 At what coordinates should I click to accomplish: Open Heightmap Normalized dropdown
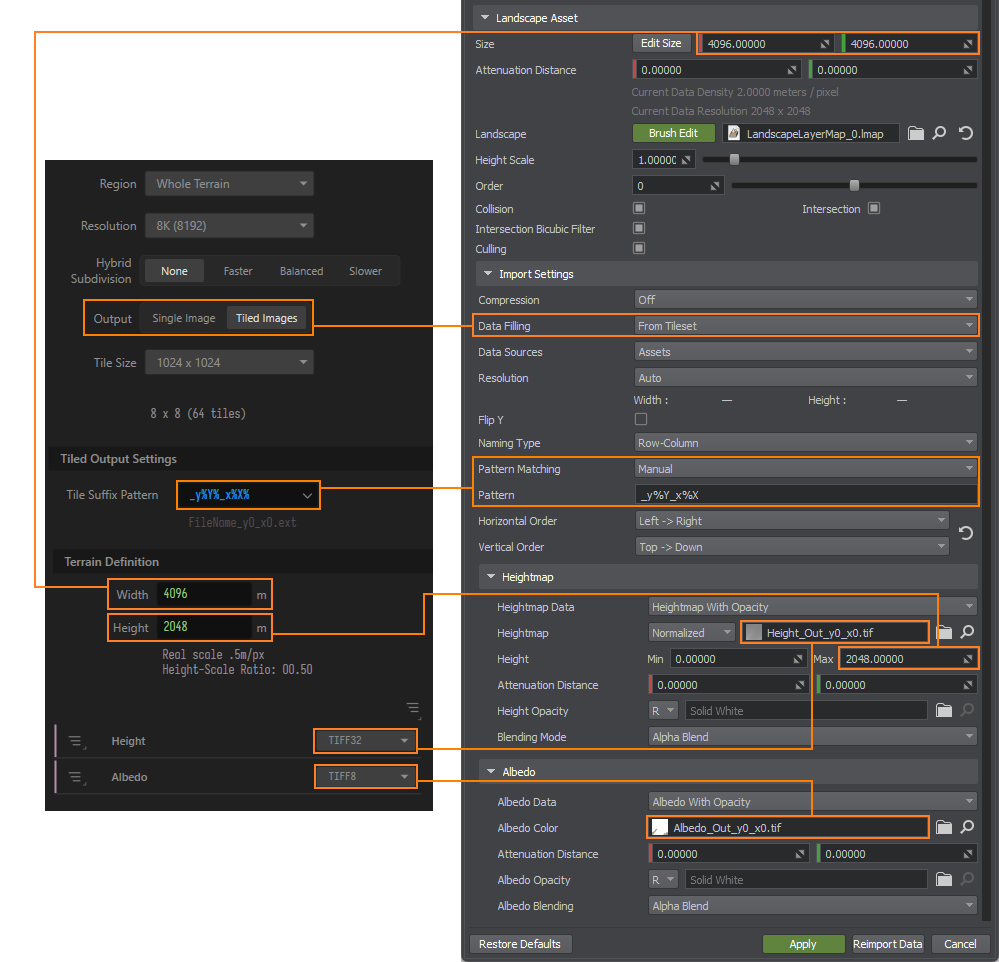(x=692, y=633)
